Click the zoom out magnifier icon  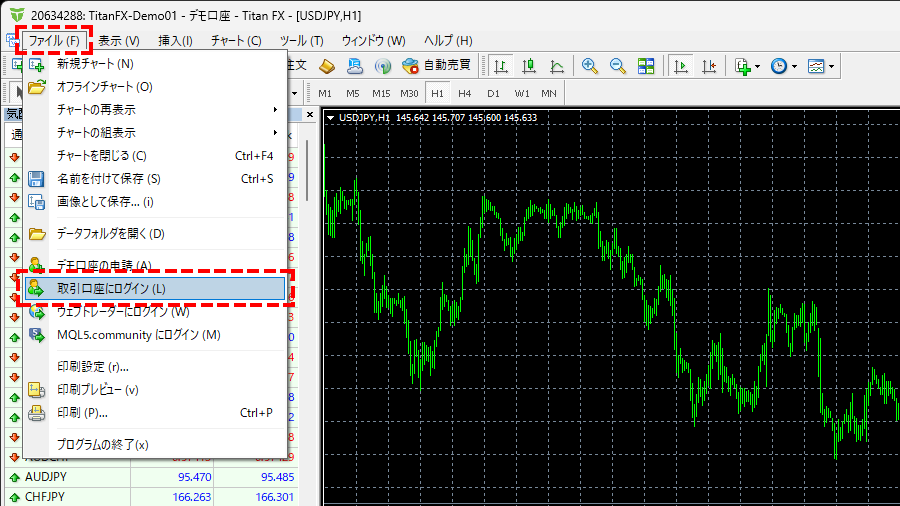click(618, 66)
